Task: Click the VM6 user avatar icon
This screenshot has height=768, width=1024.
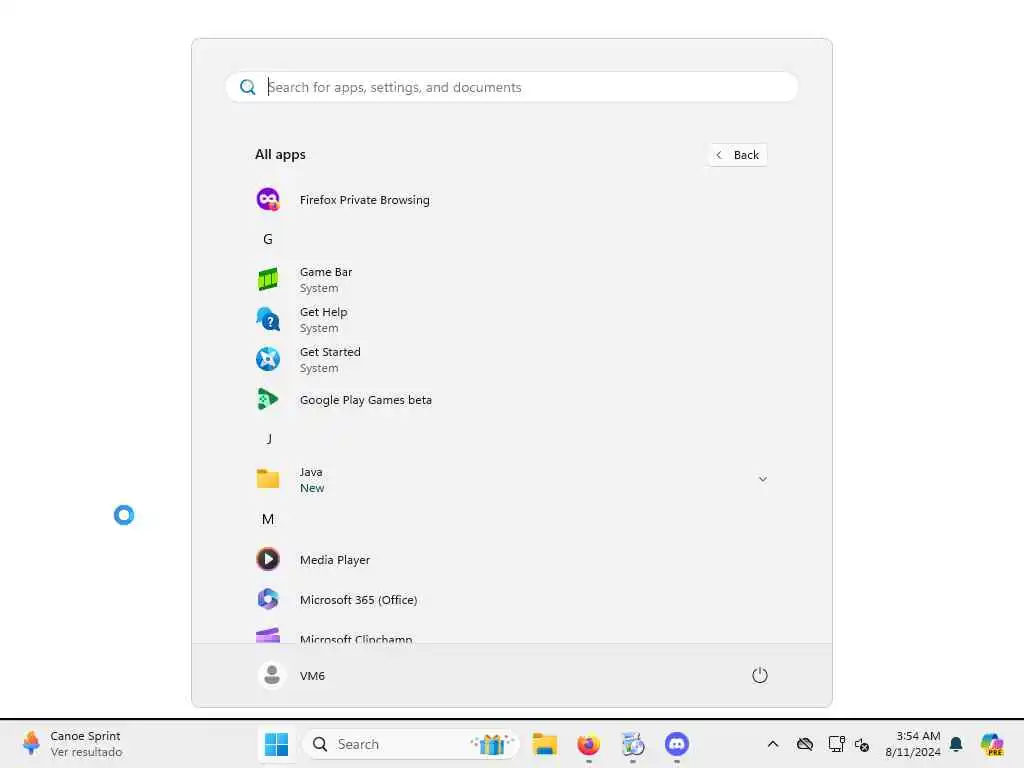Action: pyautogui.click(x=272, y=675)
